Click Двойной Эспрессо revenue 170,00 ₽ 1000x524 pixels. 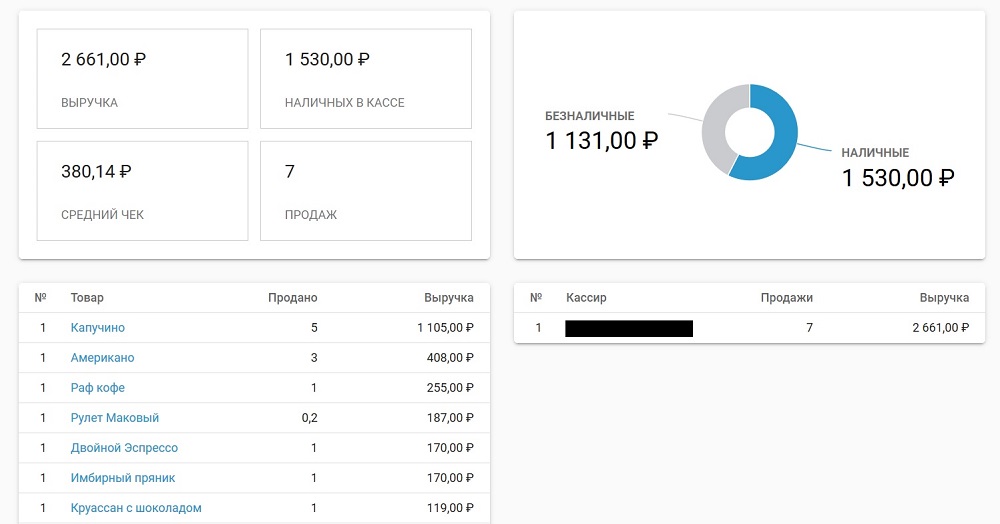[x=450, y=448]
